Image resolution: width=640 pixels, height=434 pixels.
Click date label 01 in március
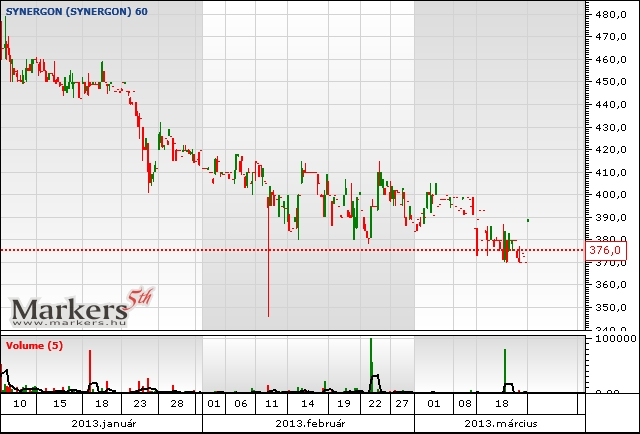pos(433,404)
